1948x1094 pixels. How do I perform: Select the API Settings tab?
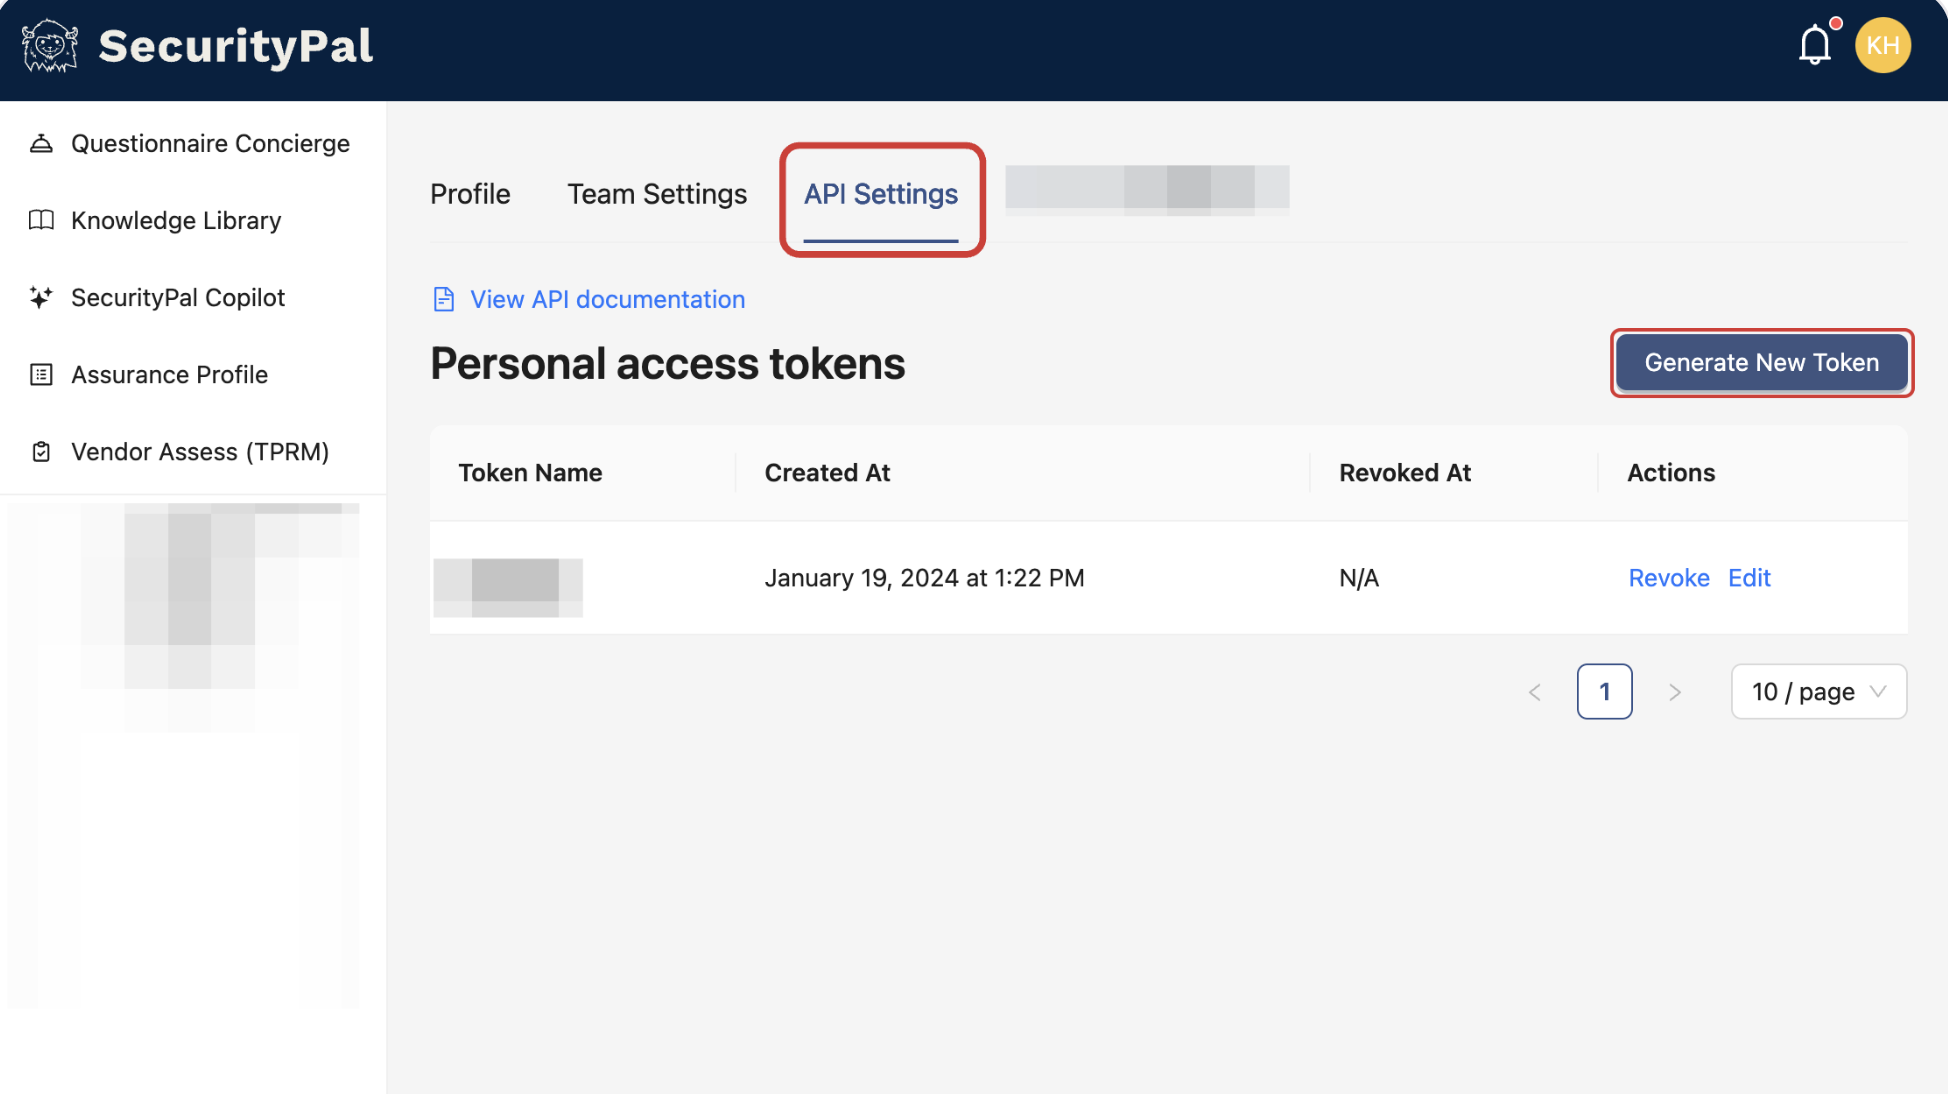[881, 194]
